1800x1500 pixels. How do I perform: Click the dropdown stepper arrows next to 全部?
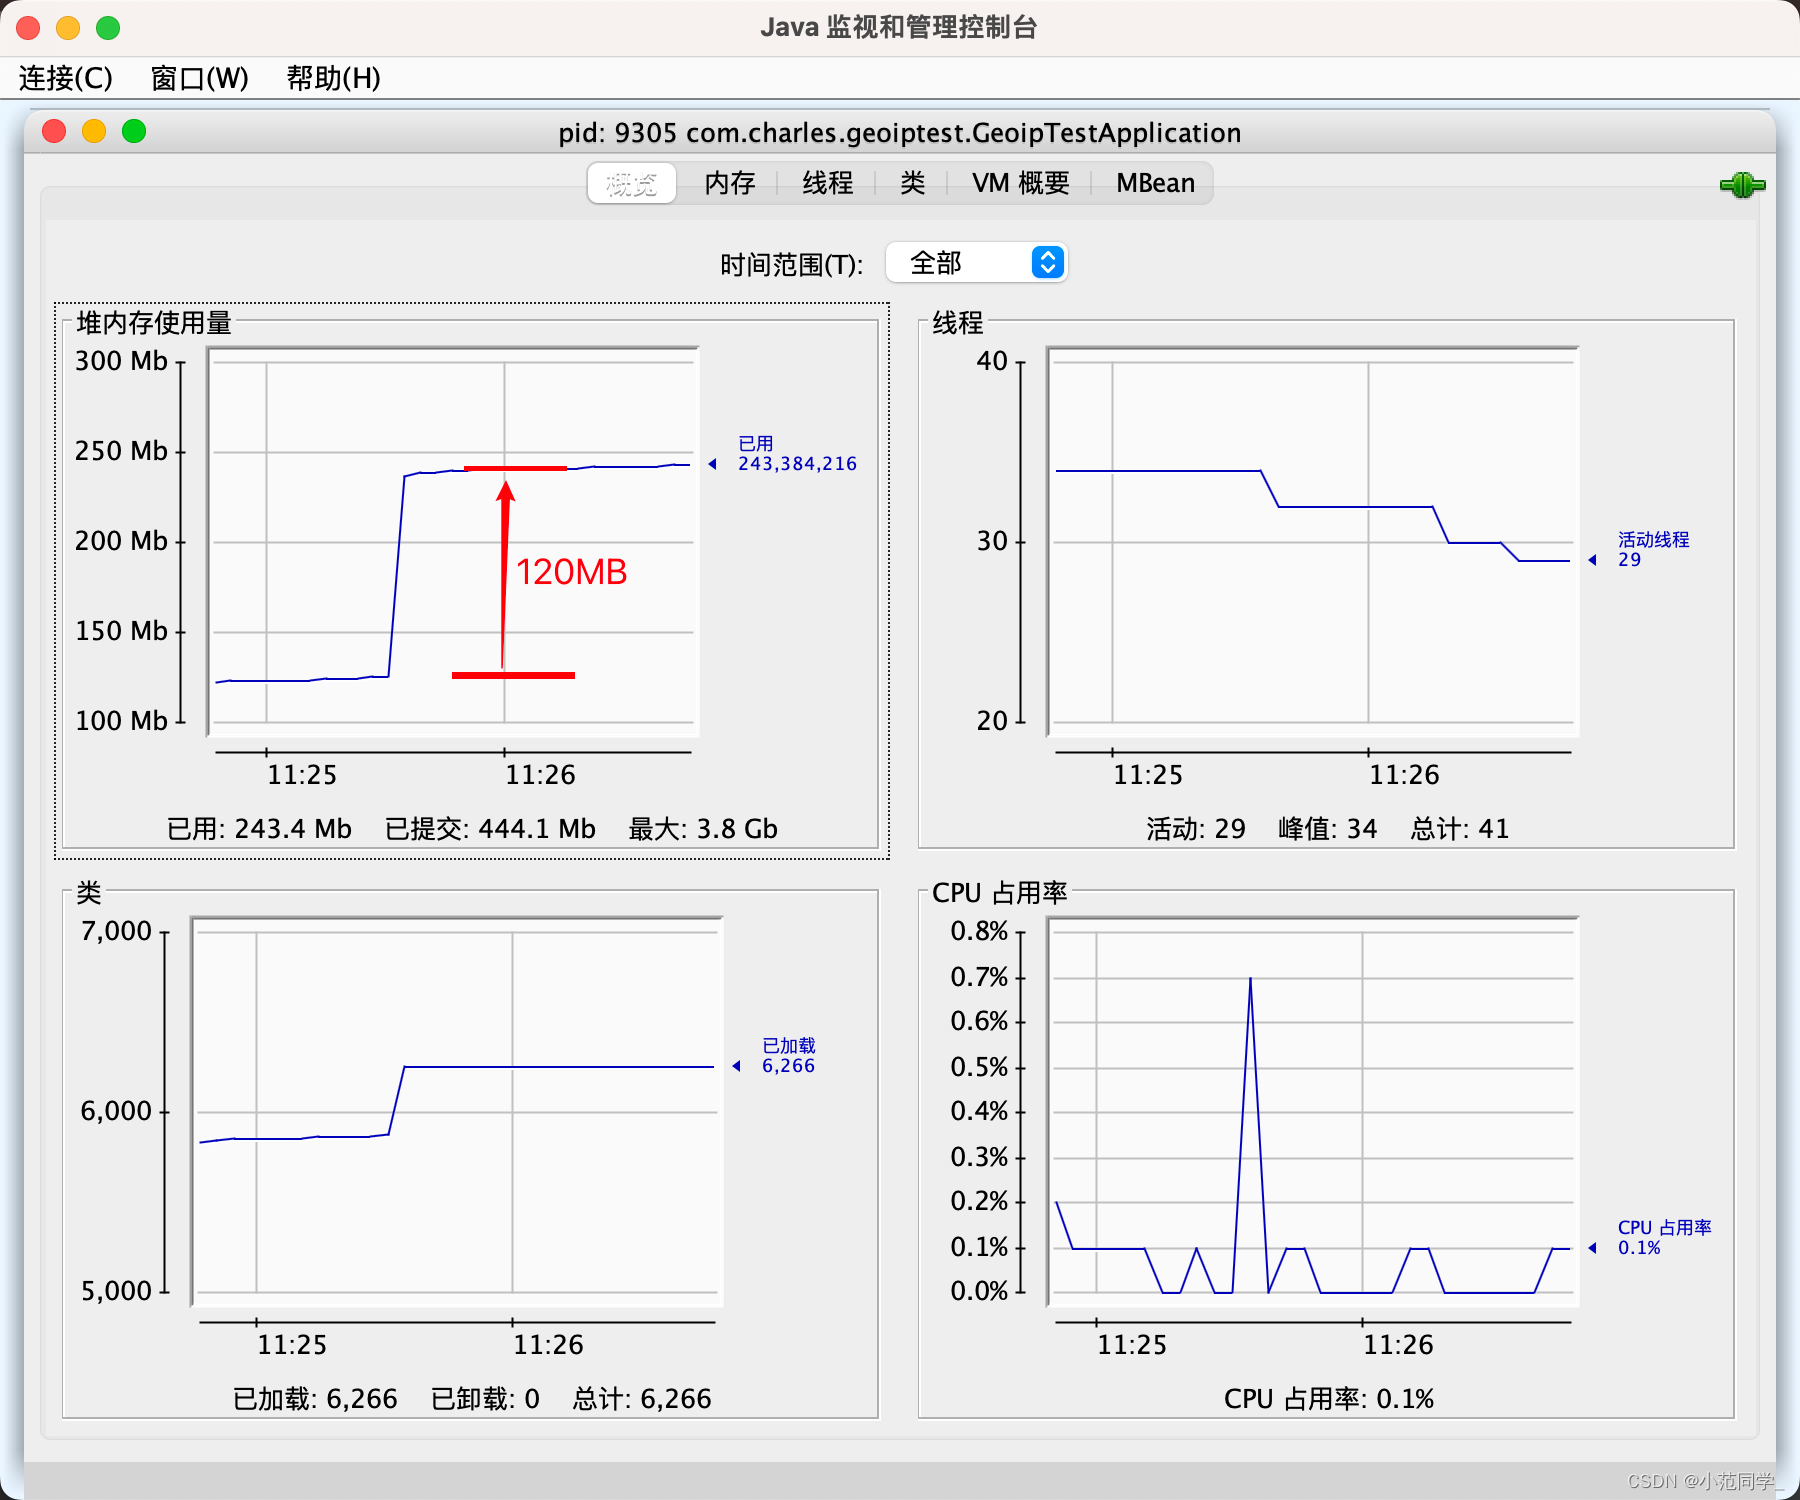coord(1045,262)
